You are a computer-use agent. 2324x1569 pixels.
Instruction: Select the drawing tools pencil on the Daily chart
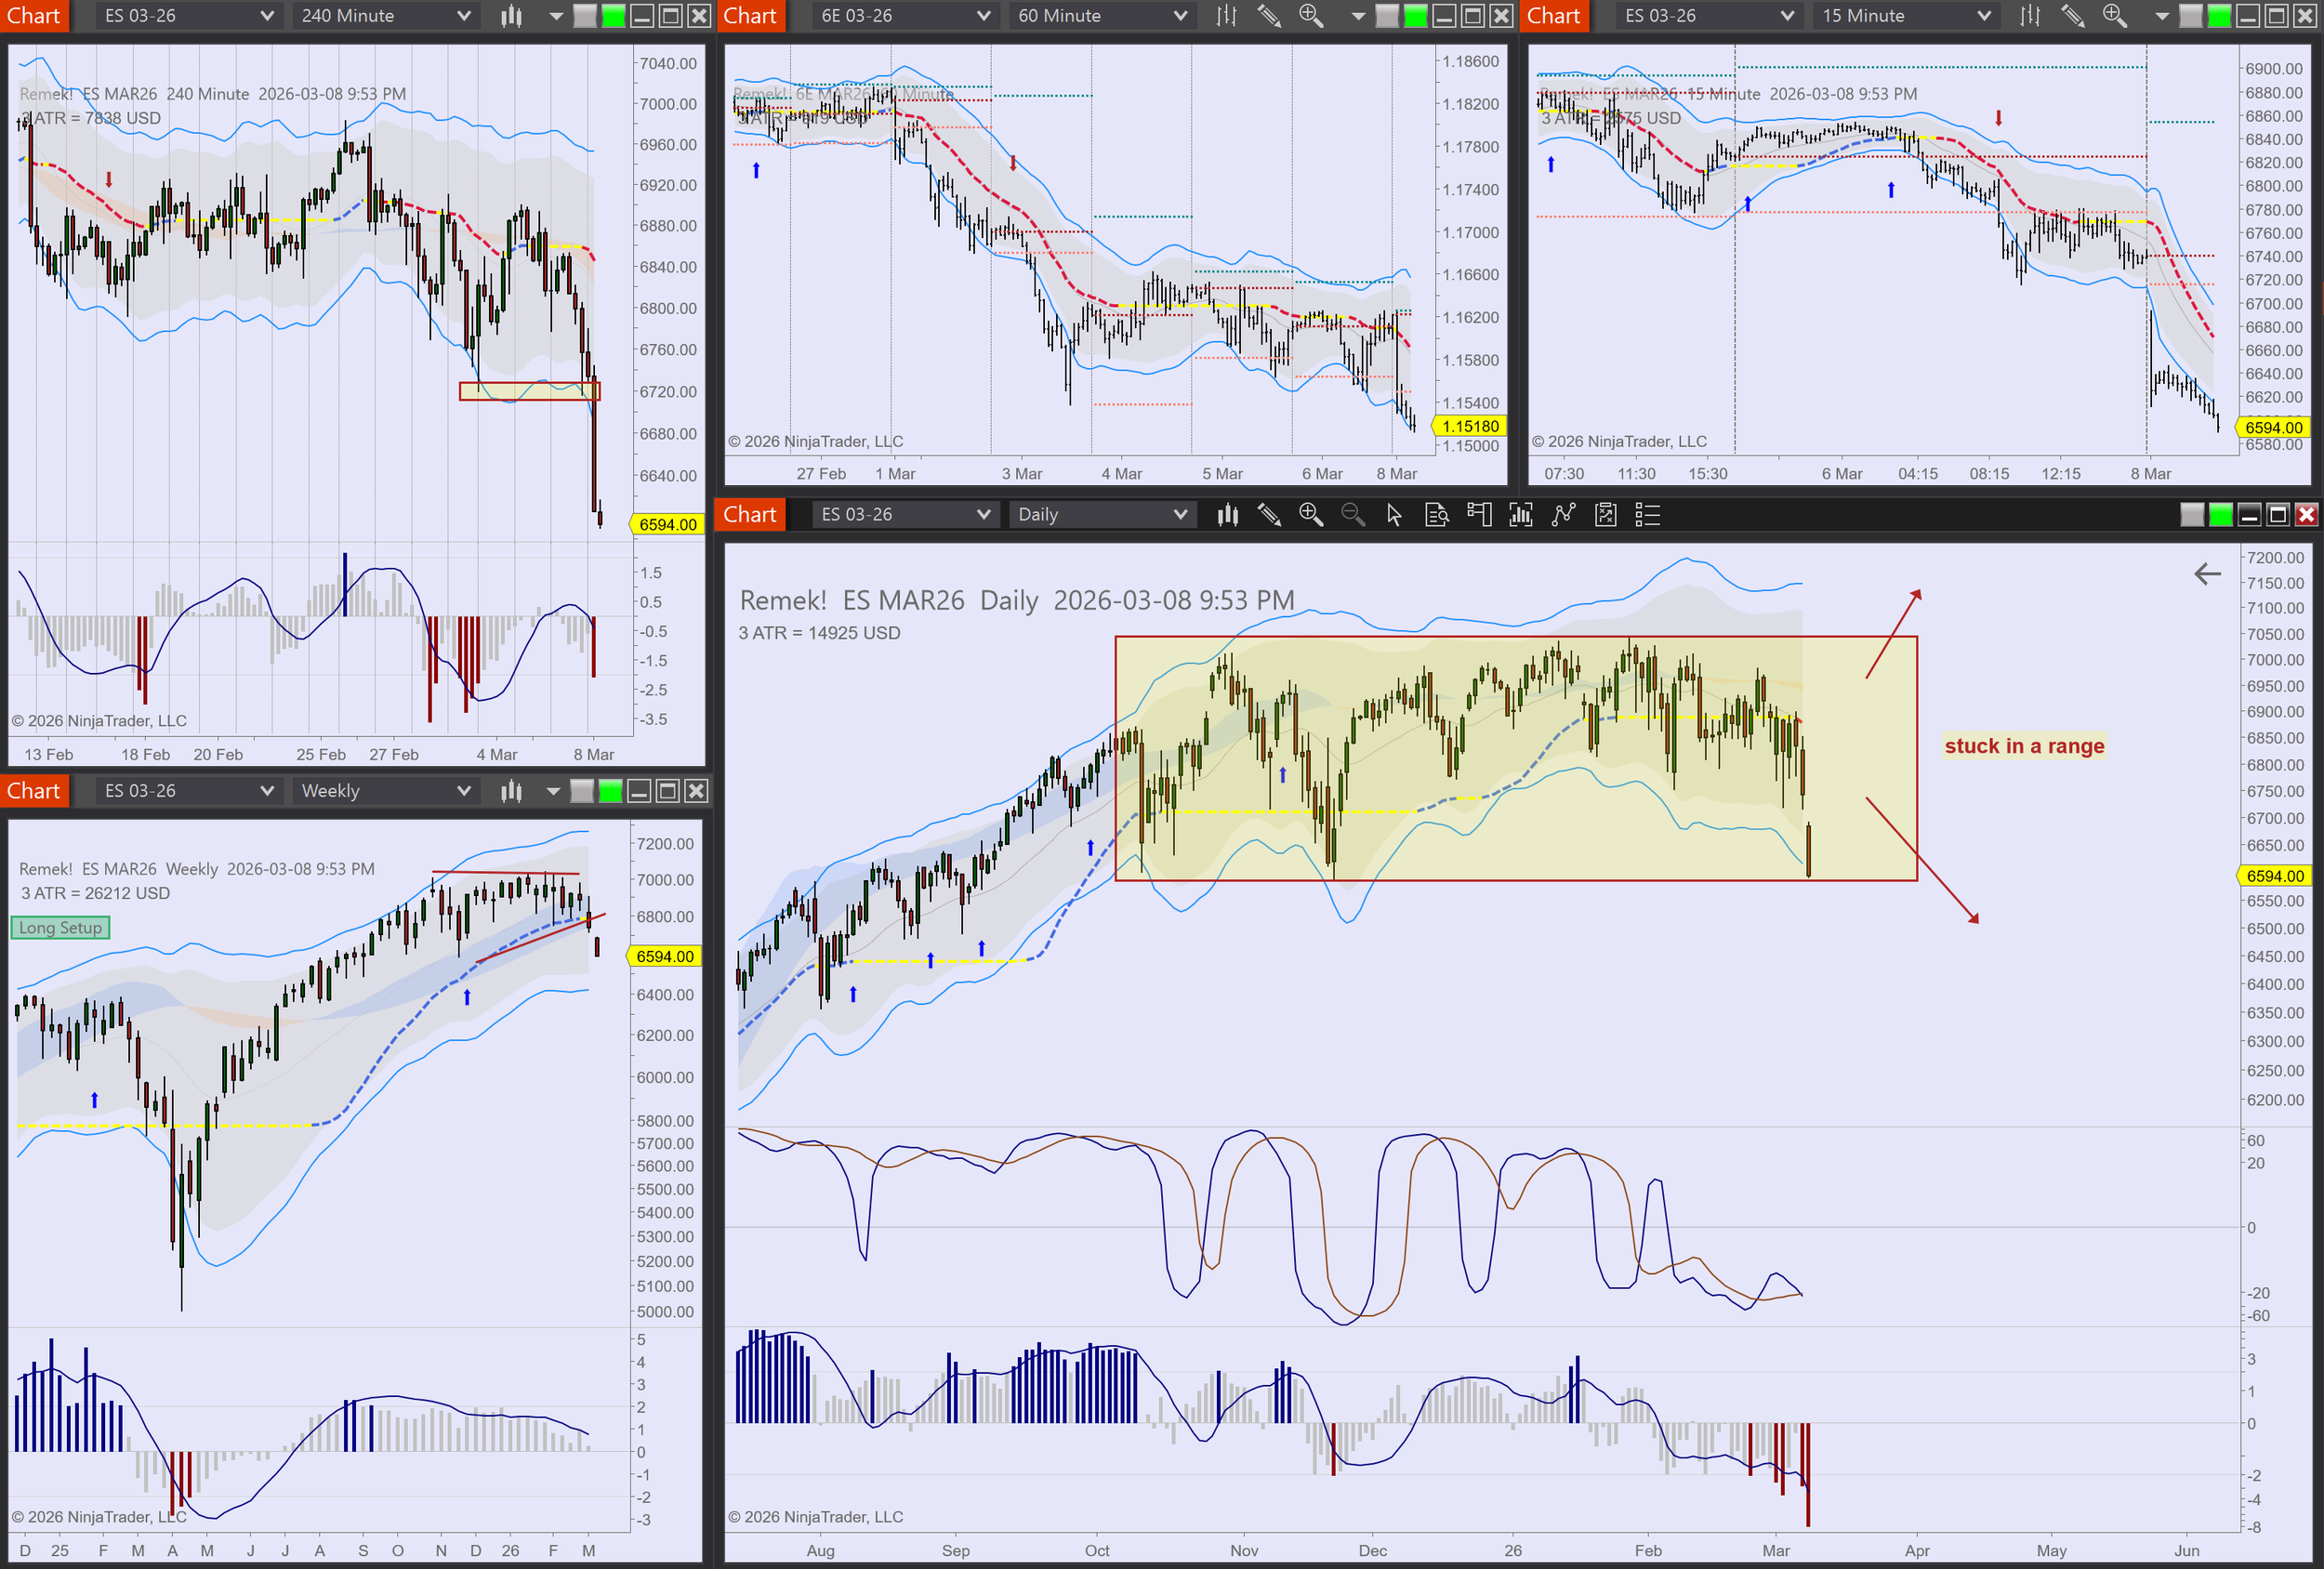click(1269, 515)
